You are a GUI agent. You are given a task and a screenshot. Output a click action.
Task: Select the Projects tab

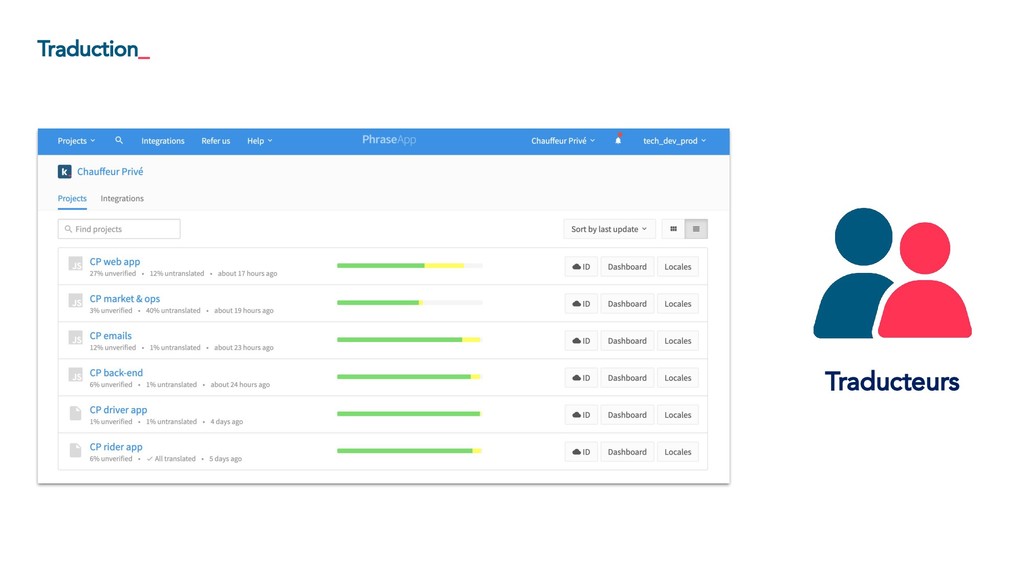pos(72,199)
